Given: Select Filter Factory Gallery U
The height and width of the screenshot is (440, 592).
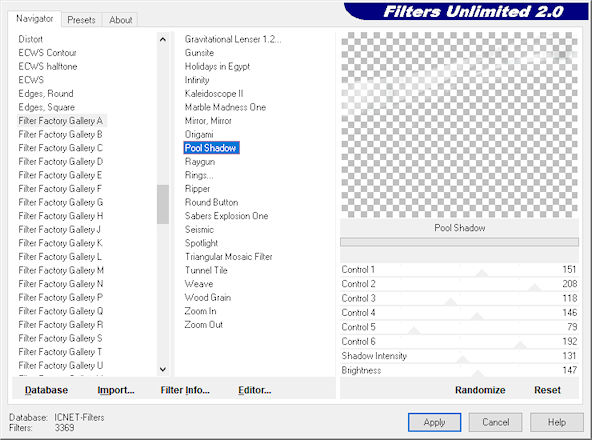Looking at the screenshot, I should [x=60, y=366].
